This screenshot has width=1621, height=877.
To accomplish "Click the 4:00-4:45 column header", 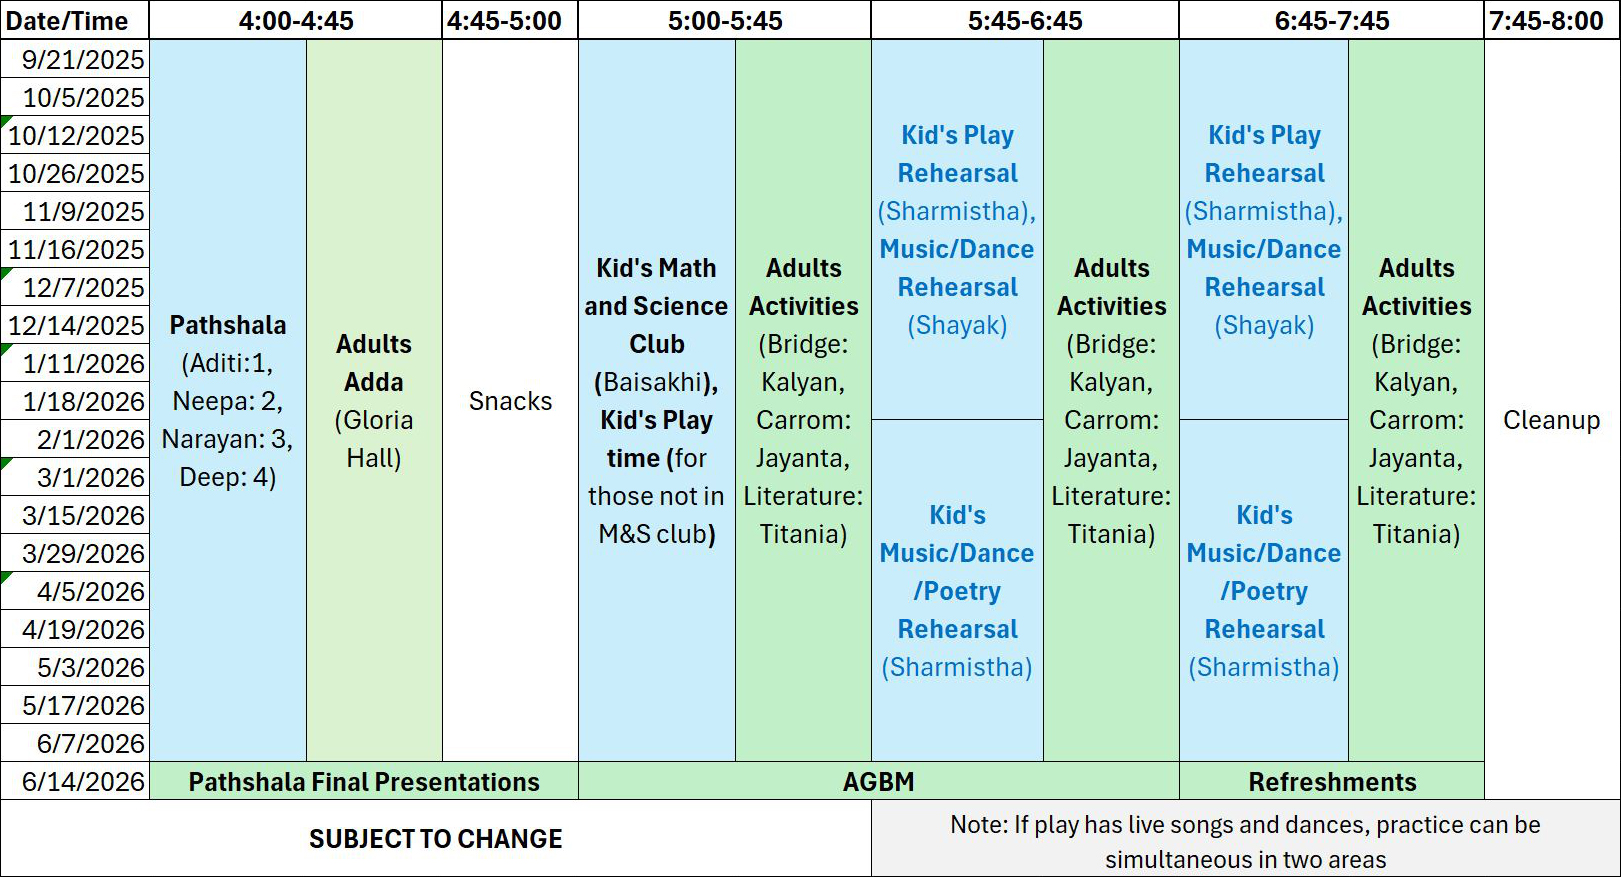I will coord(296,20).
